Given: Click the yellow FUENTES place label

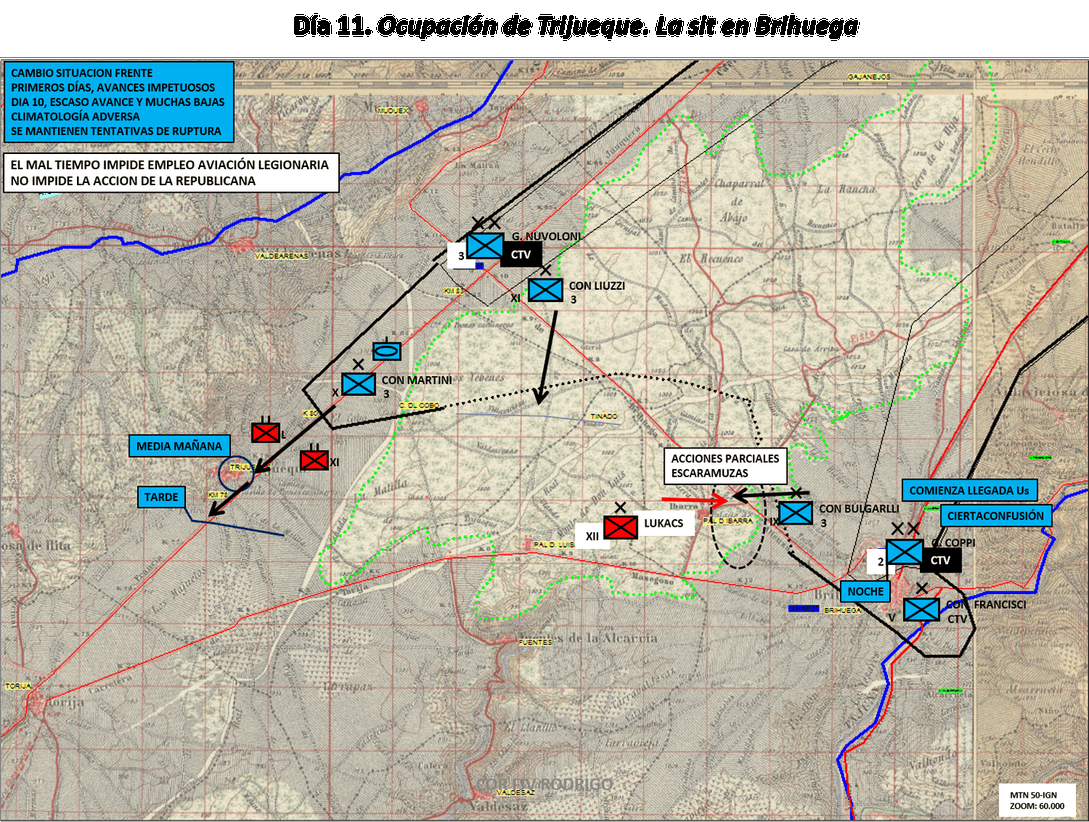Looking at the screenshot, I should 535,642.
